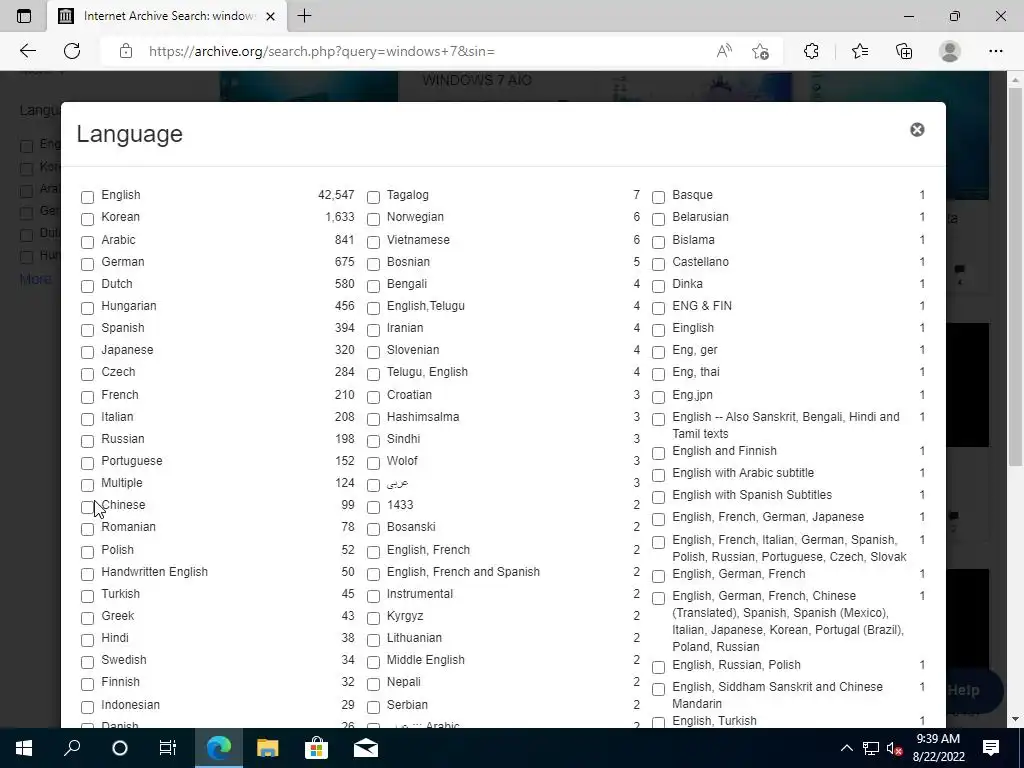The width and height of the screenshot is (1024, 768).
Task: Click the Serbian language label
Action: click(x=407, y=705)
